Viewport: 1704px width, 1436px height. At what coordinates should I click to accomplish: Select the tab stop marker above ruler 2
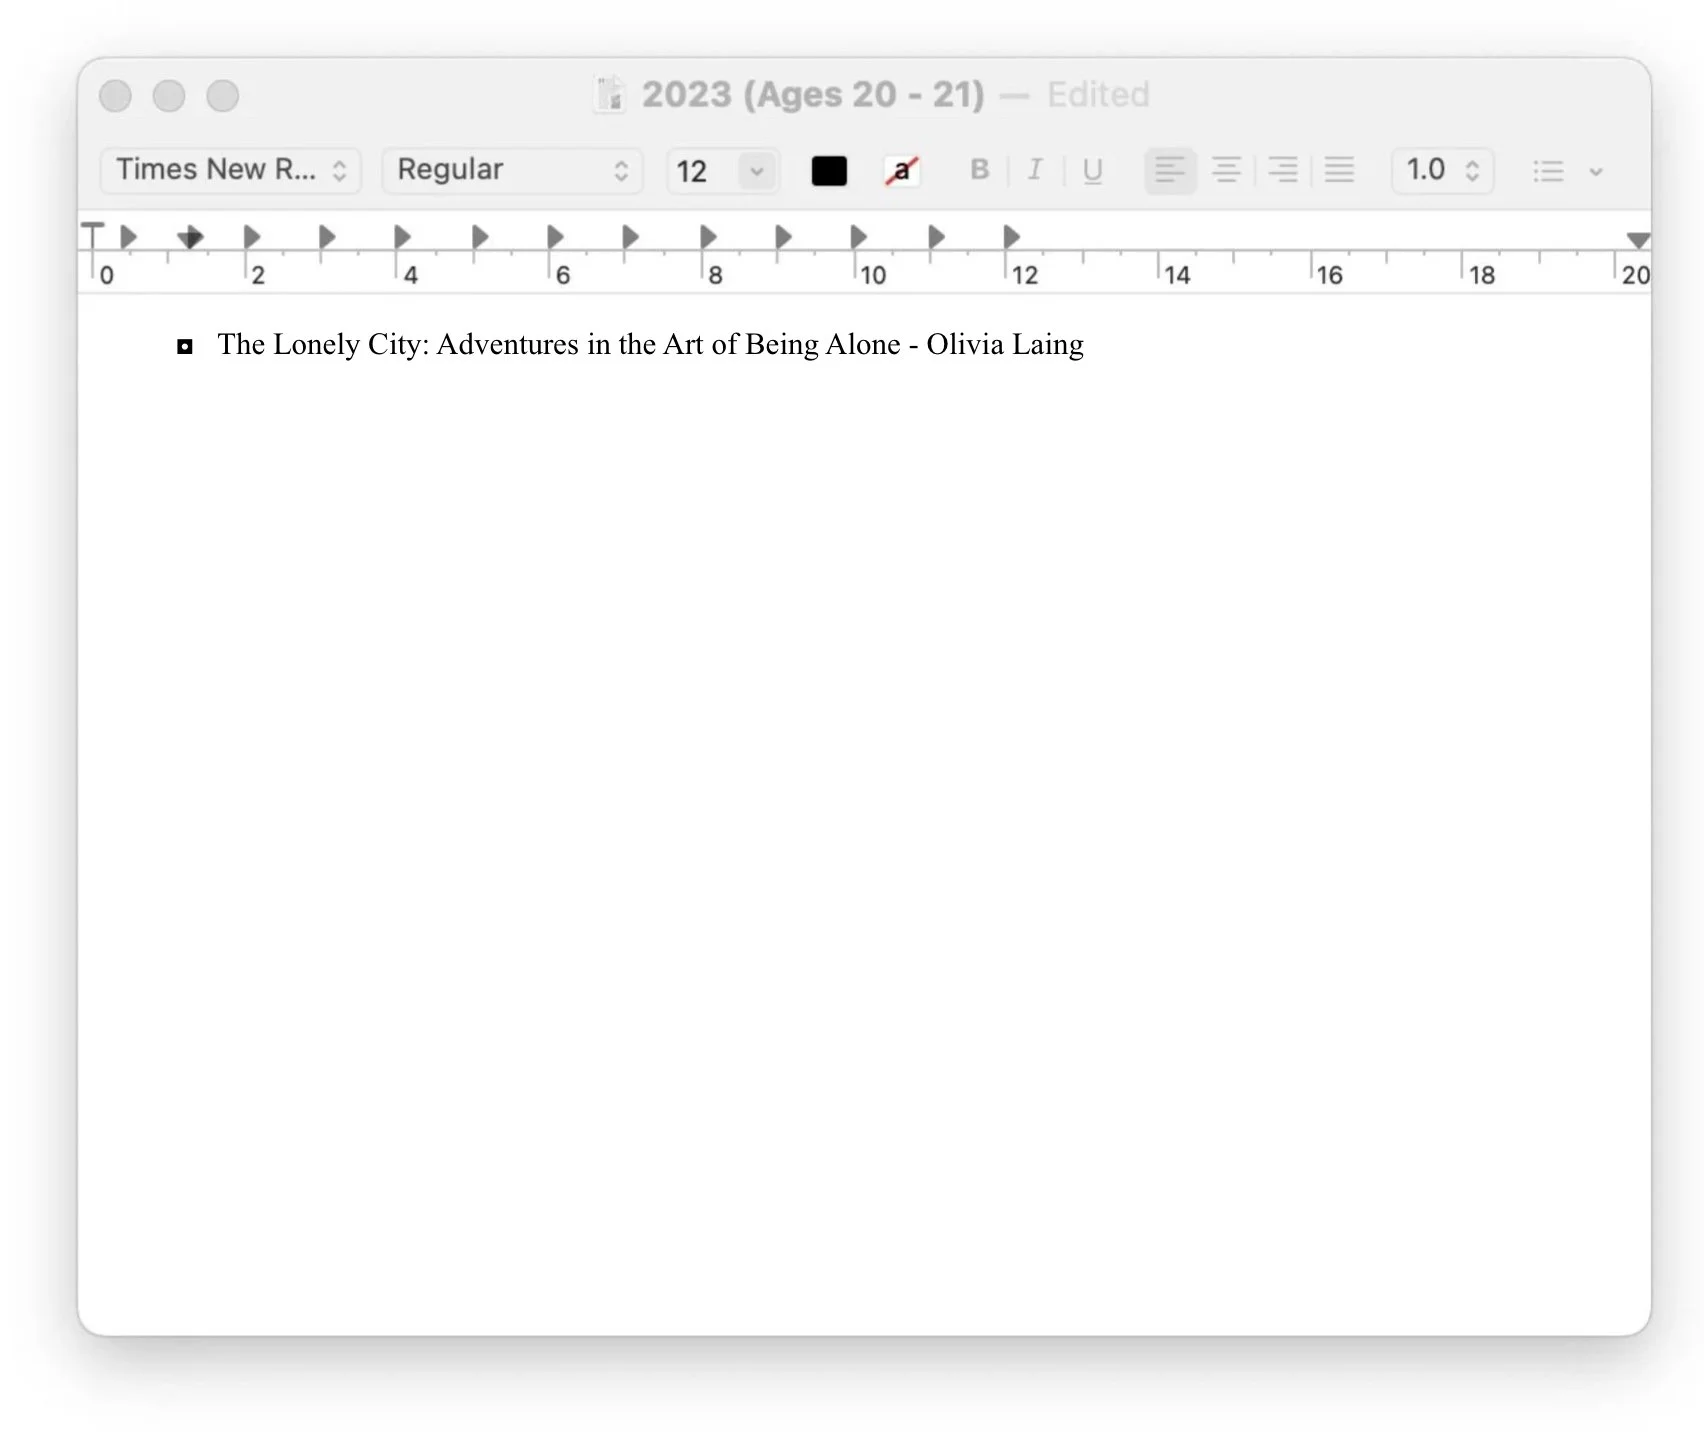click(x=252, y=237)
